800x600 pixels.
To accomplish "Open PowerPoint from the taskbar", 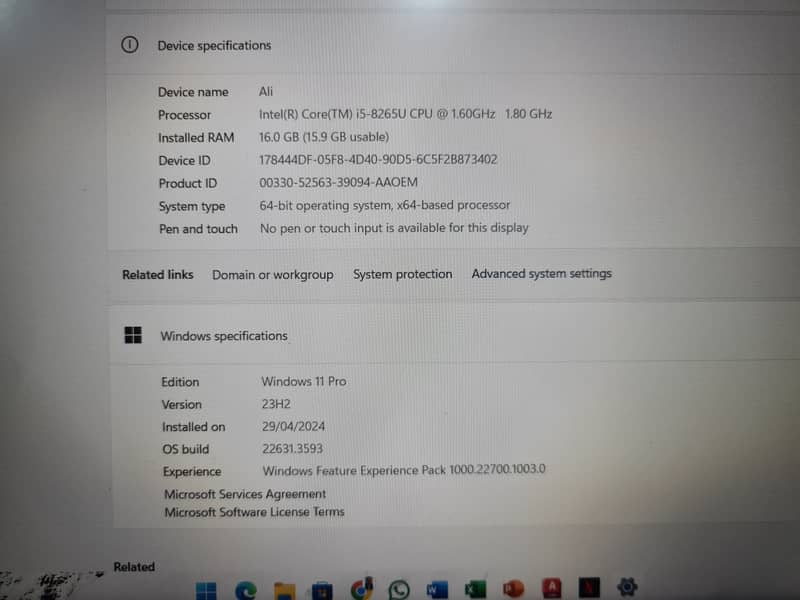I will point(514,589).
